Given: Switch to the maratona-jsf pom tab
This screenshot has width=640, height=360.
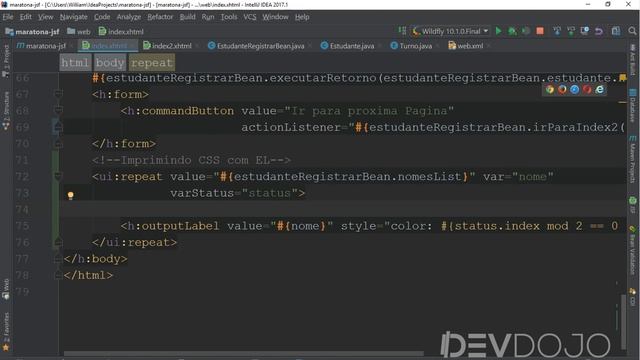Looking at the screenshot, I should pos(45,46).
